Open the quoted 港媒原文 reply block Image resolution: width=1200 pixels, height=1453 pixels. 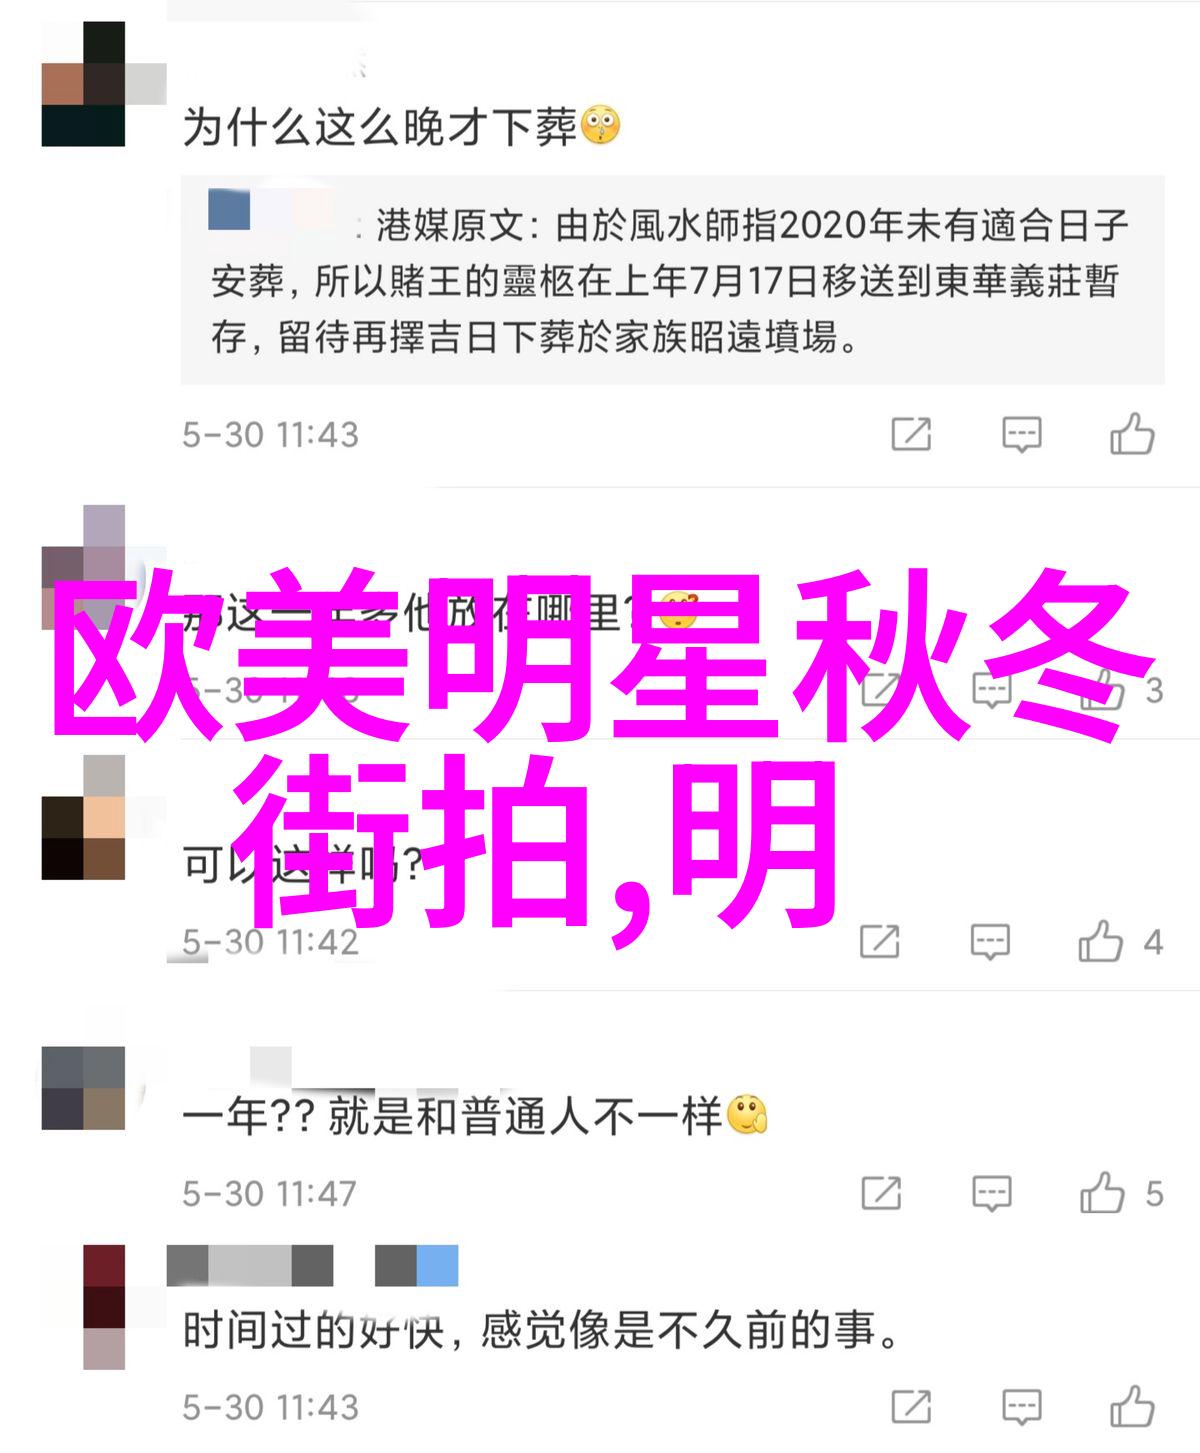672,280
